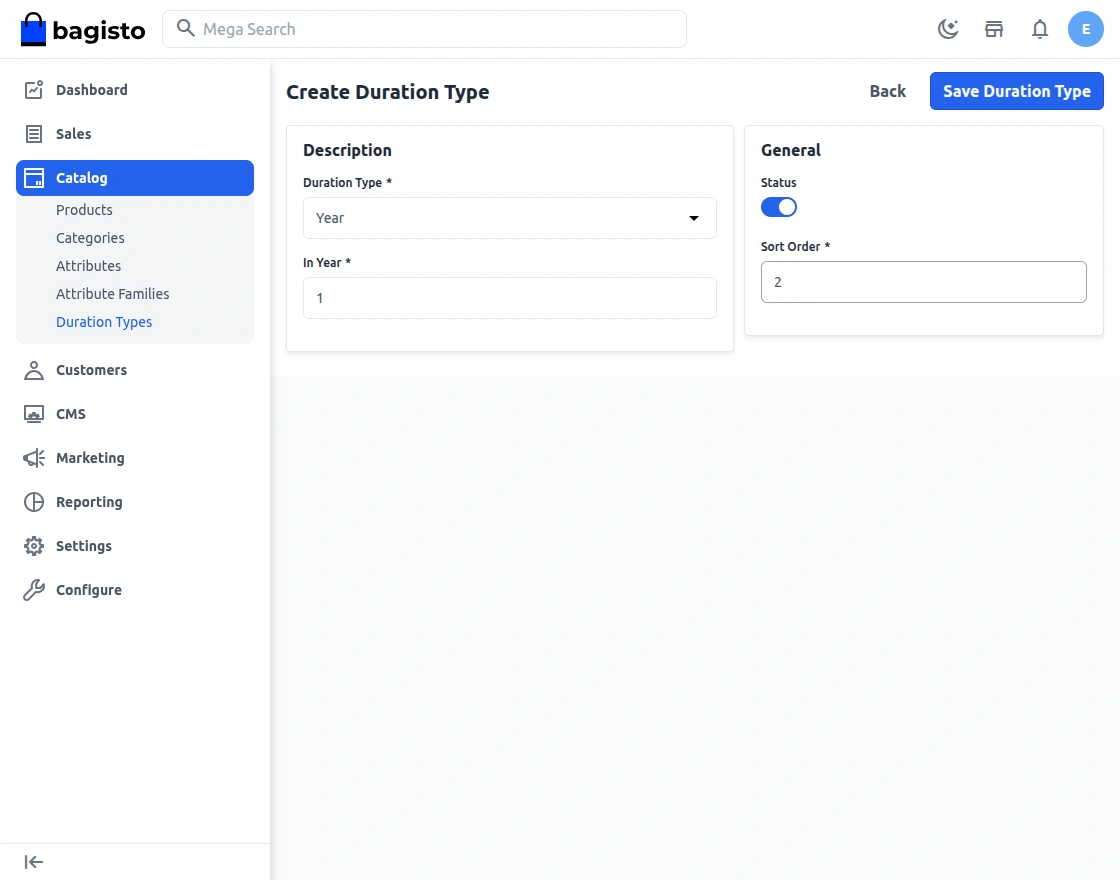Open the Duration Type dropdown

pos(510,218)
